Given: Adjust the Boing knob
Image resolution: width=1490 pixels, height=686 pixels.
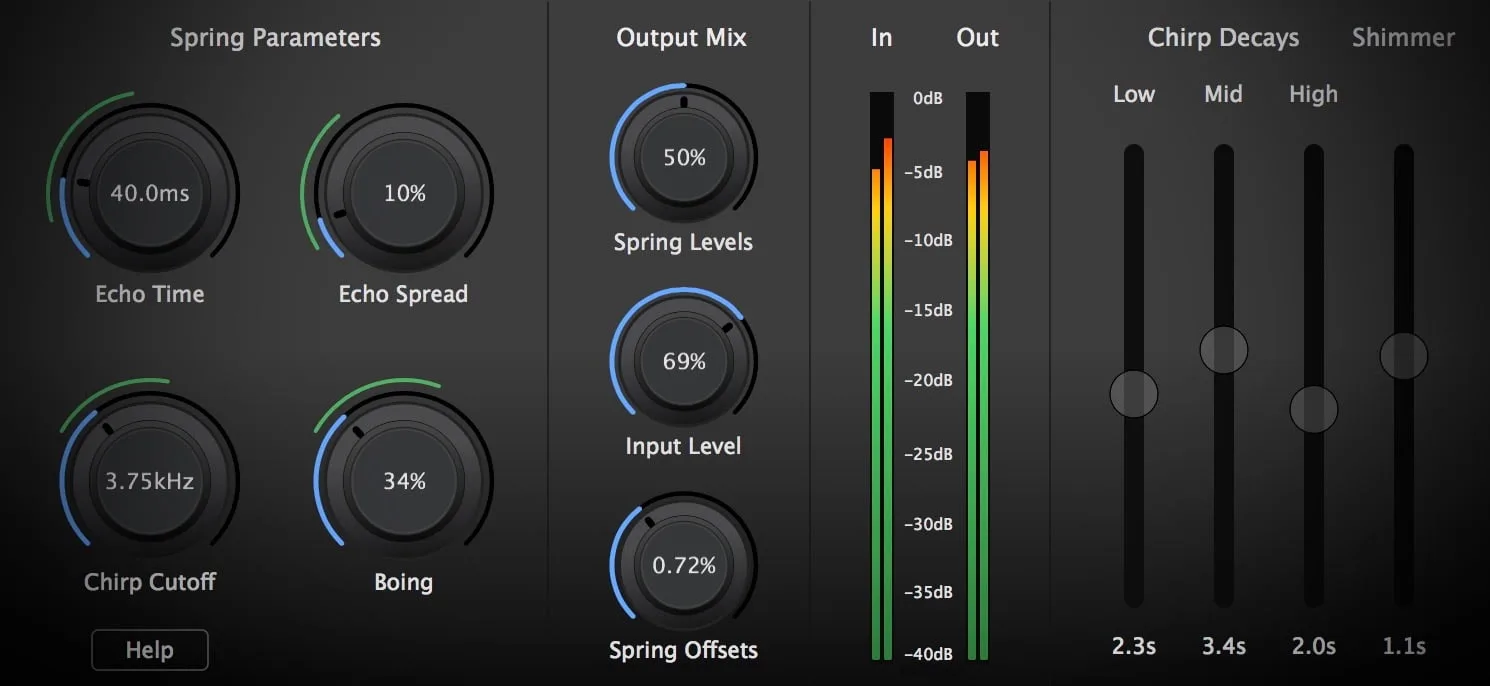Looking at the screenshot, I should pyautogui.click(x=403, y=480).
